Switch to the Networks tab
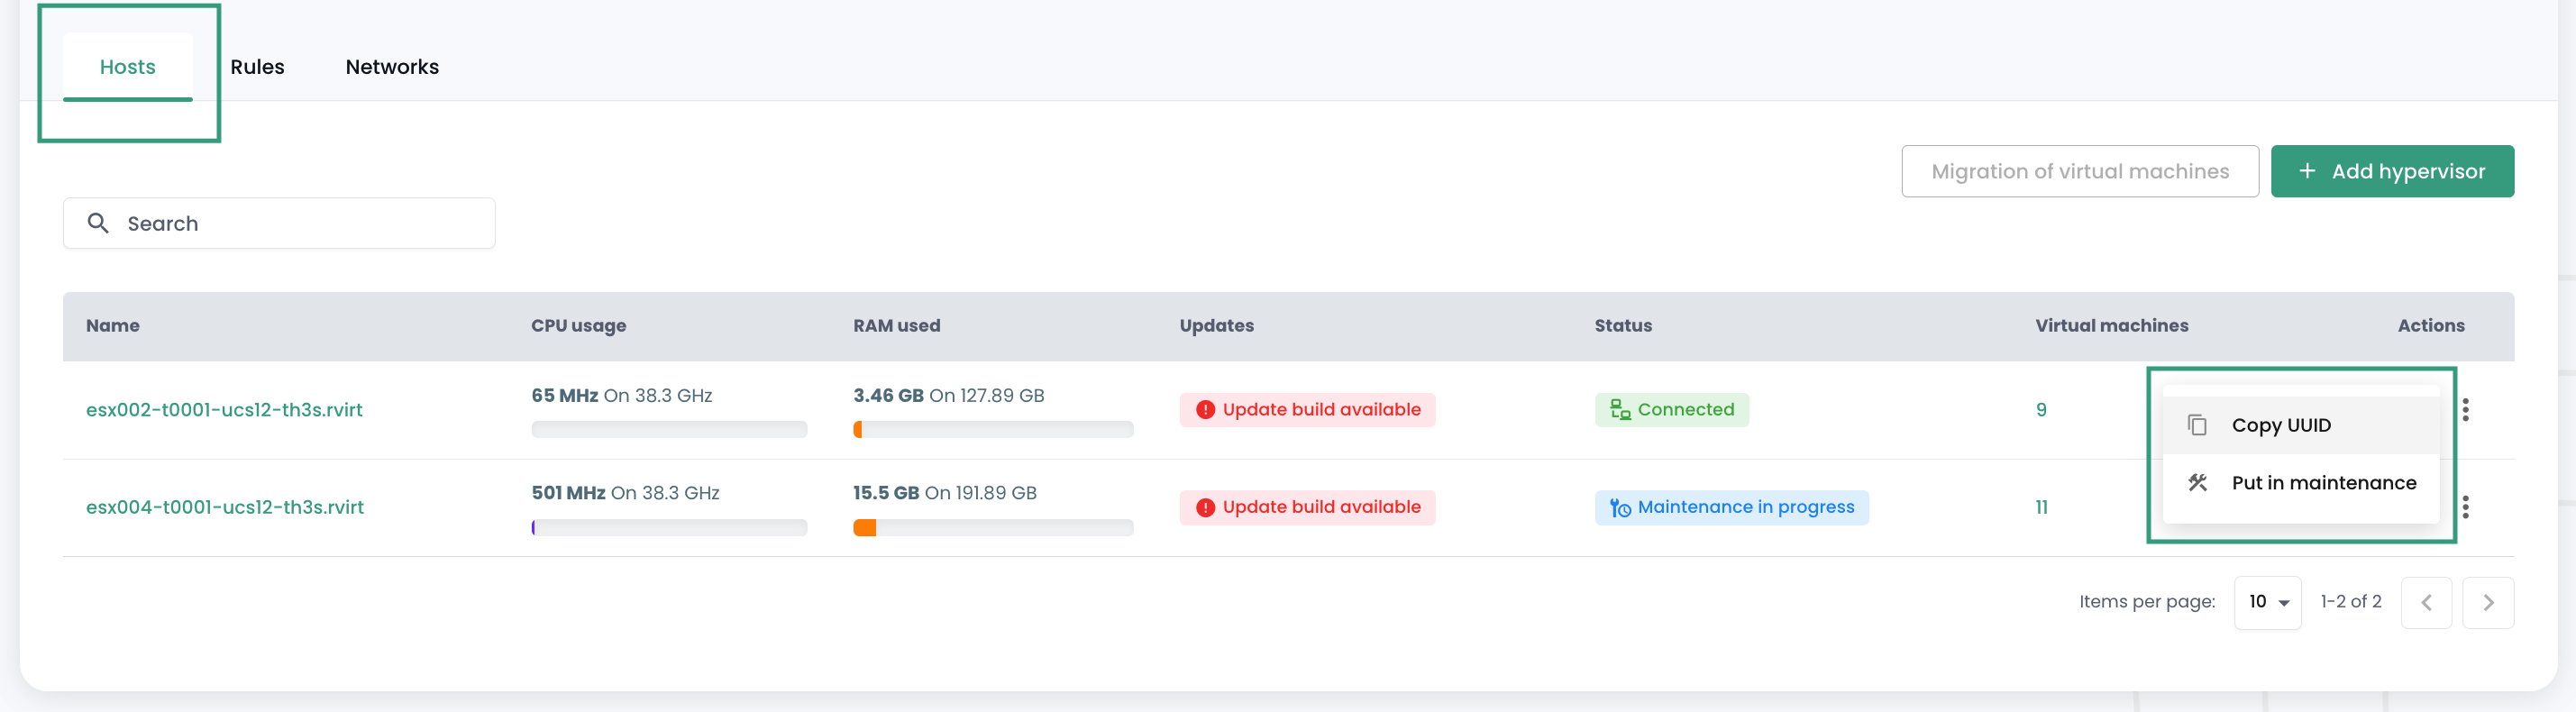The width and height of the screenshot is (2576, 712). [392, 67]
